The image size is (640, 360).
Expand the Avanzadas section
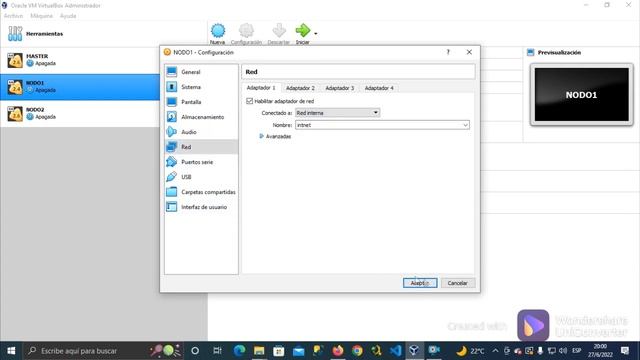(262, 136)
